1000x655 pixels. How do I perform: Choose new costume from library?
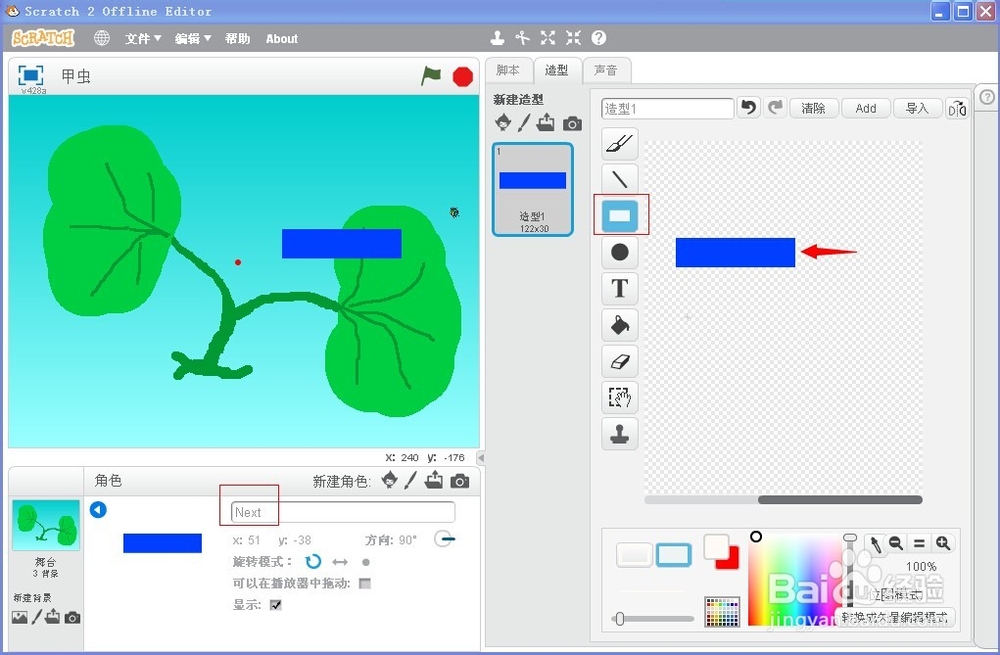[503, 122]
